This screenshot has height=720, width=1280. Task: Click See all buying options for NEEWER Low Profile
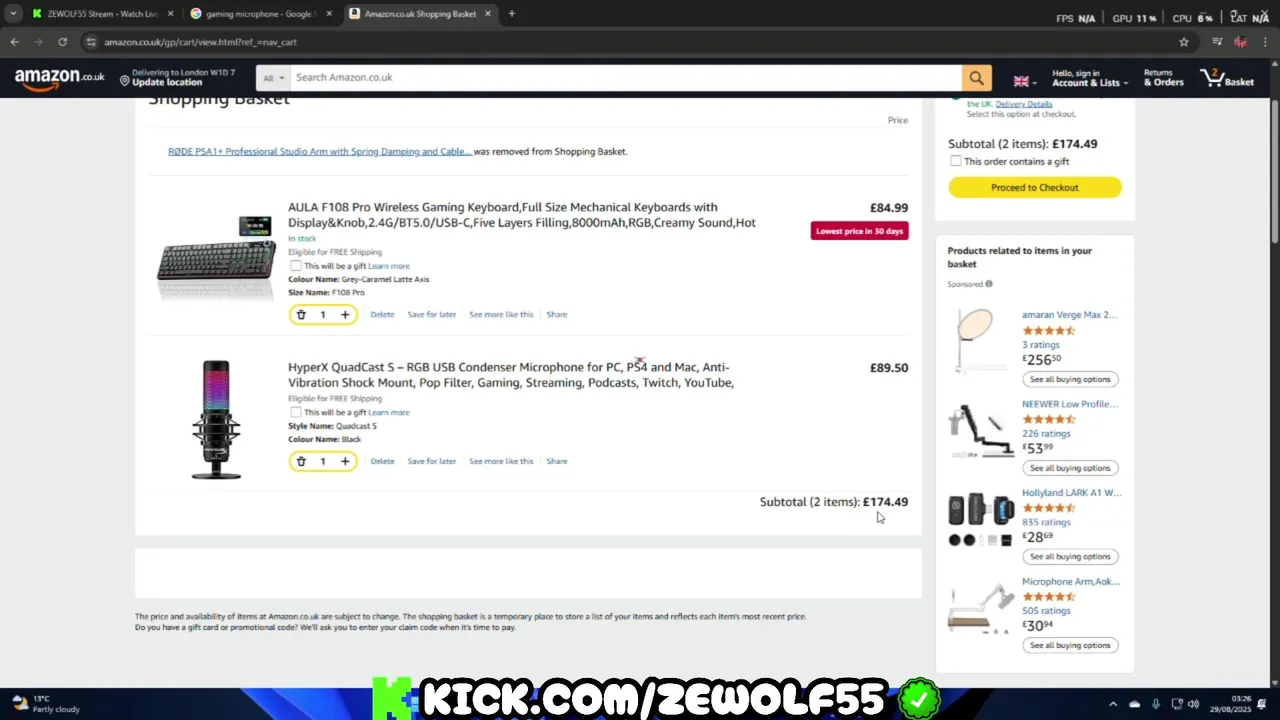[x=1070, y=468]
